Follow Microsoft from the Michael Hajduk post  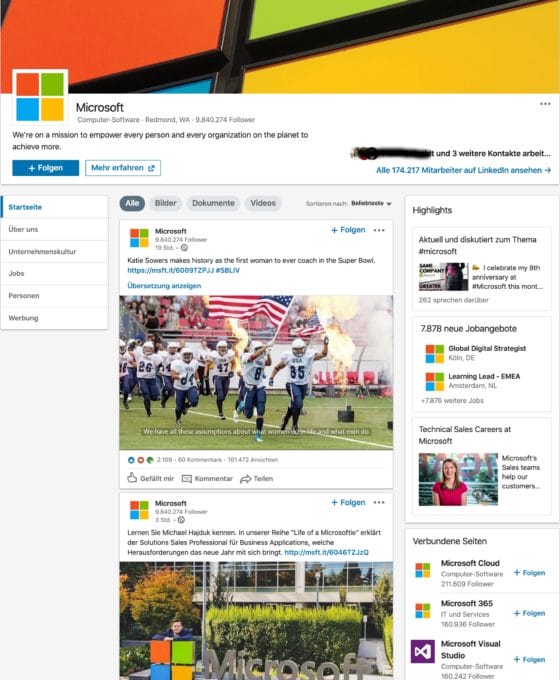[348, 502]
